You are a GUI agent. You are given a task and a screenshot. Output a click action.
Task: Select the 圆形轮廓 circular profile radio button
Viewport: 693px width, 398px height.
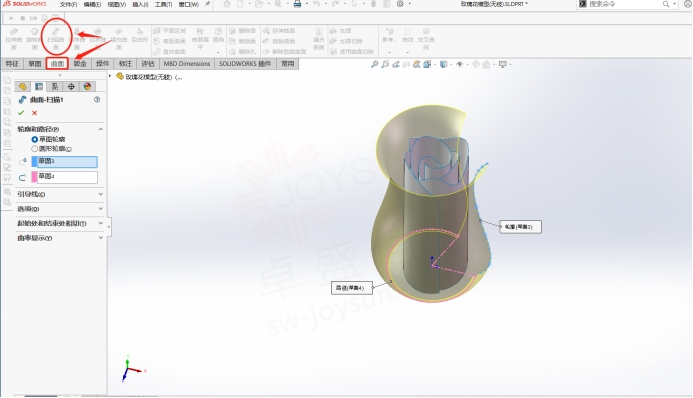(x=34, y=149)
